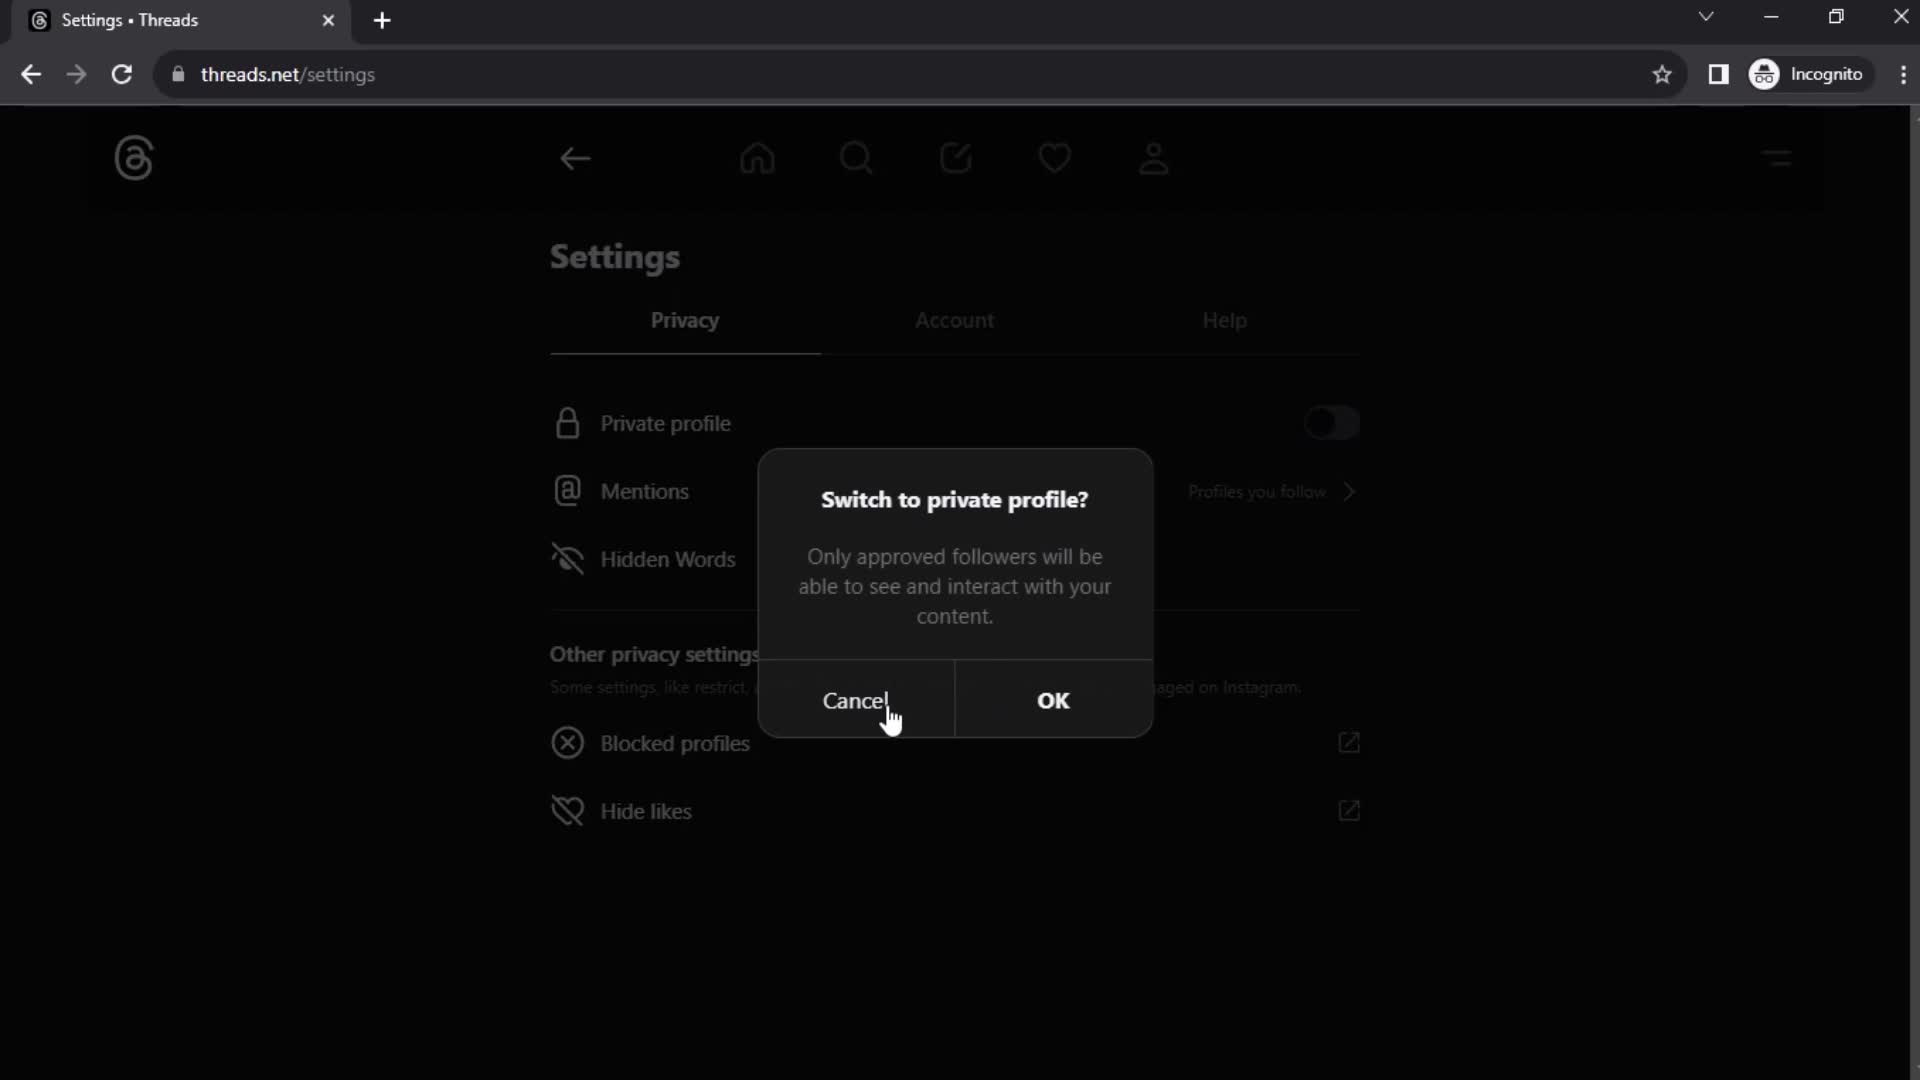Switch to the Account tab
This screenshot has width=1920, height=1080.
click(x=955, y=319)
